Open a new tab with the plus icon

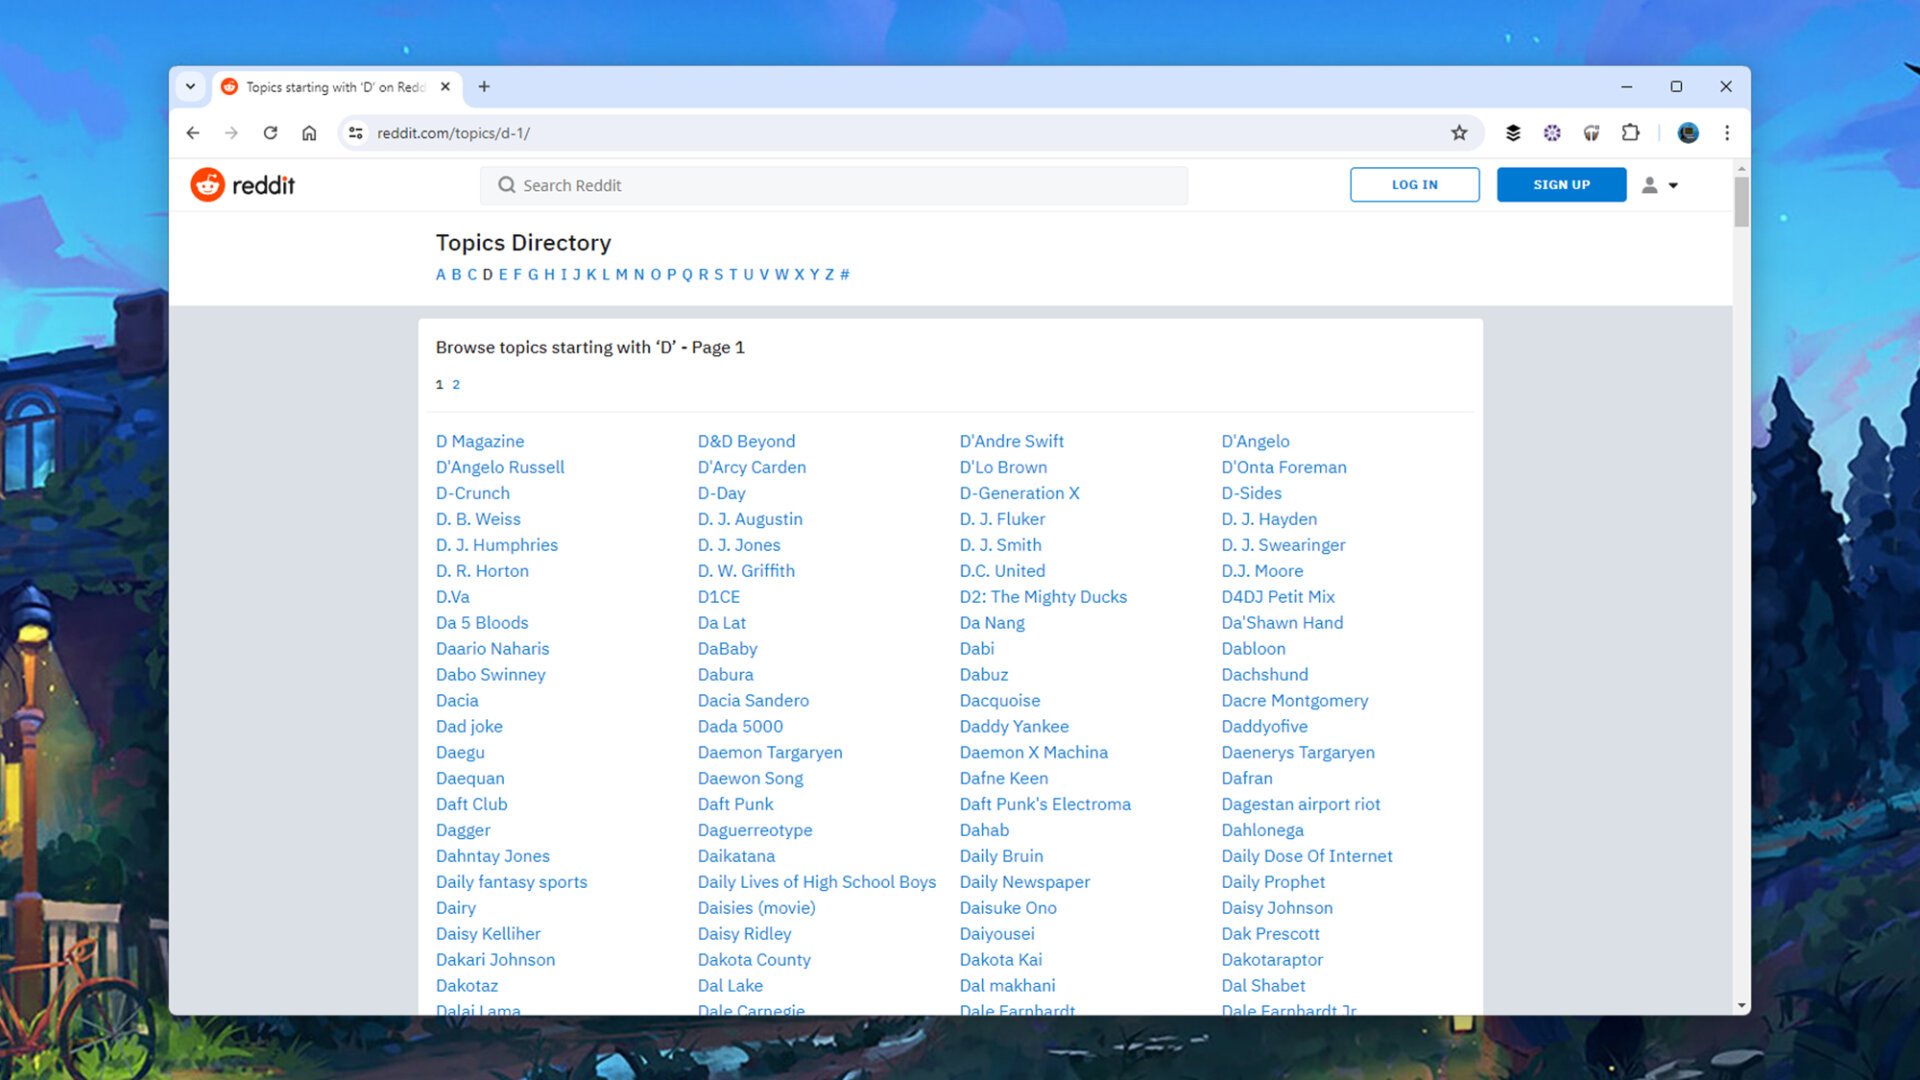(x=484, y=87)
